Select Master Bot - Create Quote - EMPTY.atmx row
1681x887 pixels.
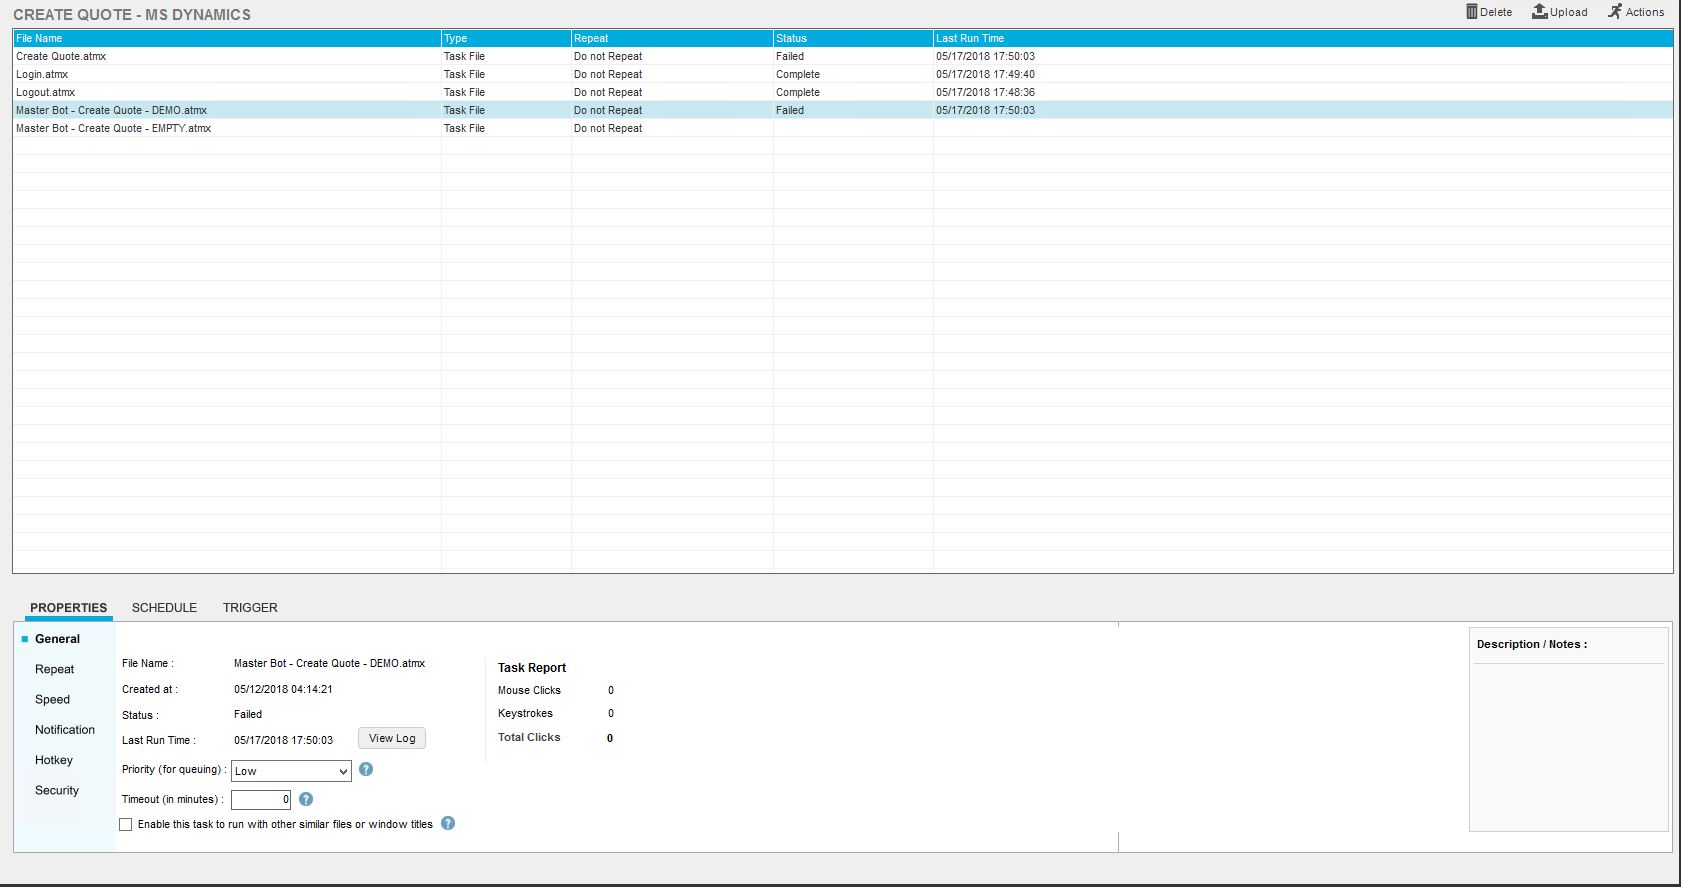click(x=843, y=128)
